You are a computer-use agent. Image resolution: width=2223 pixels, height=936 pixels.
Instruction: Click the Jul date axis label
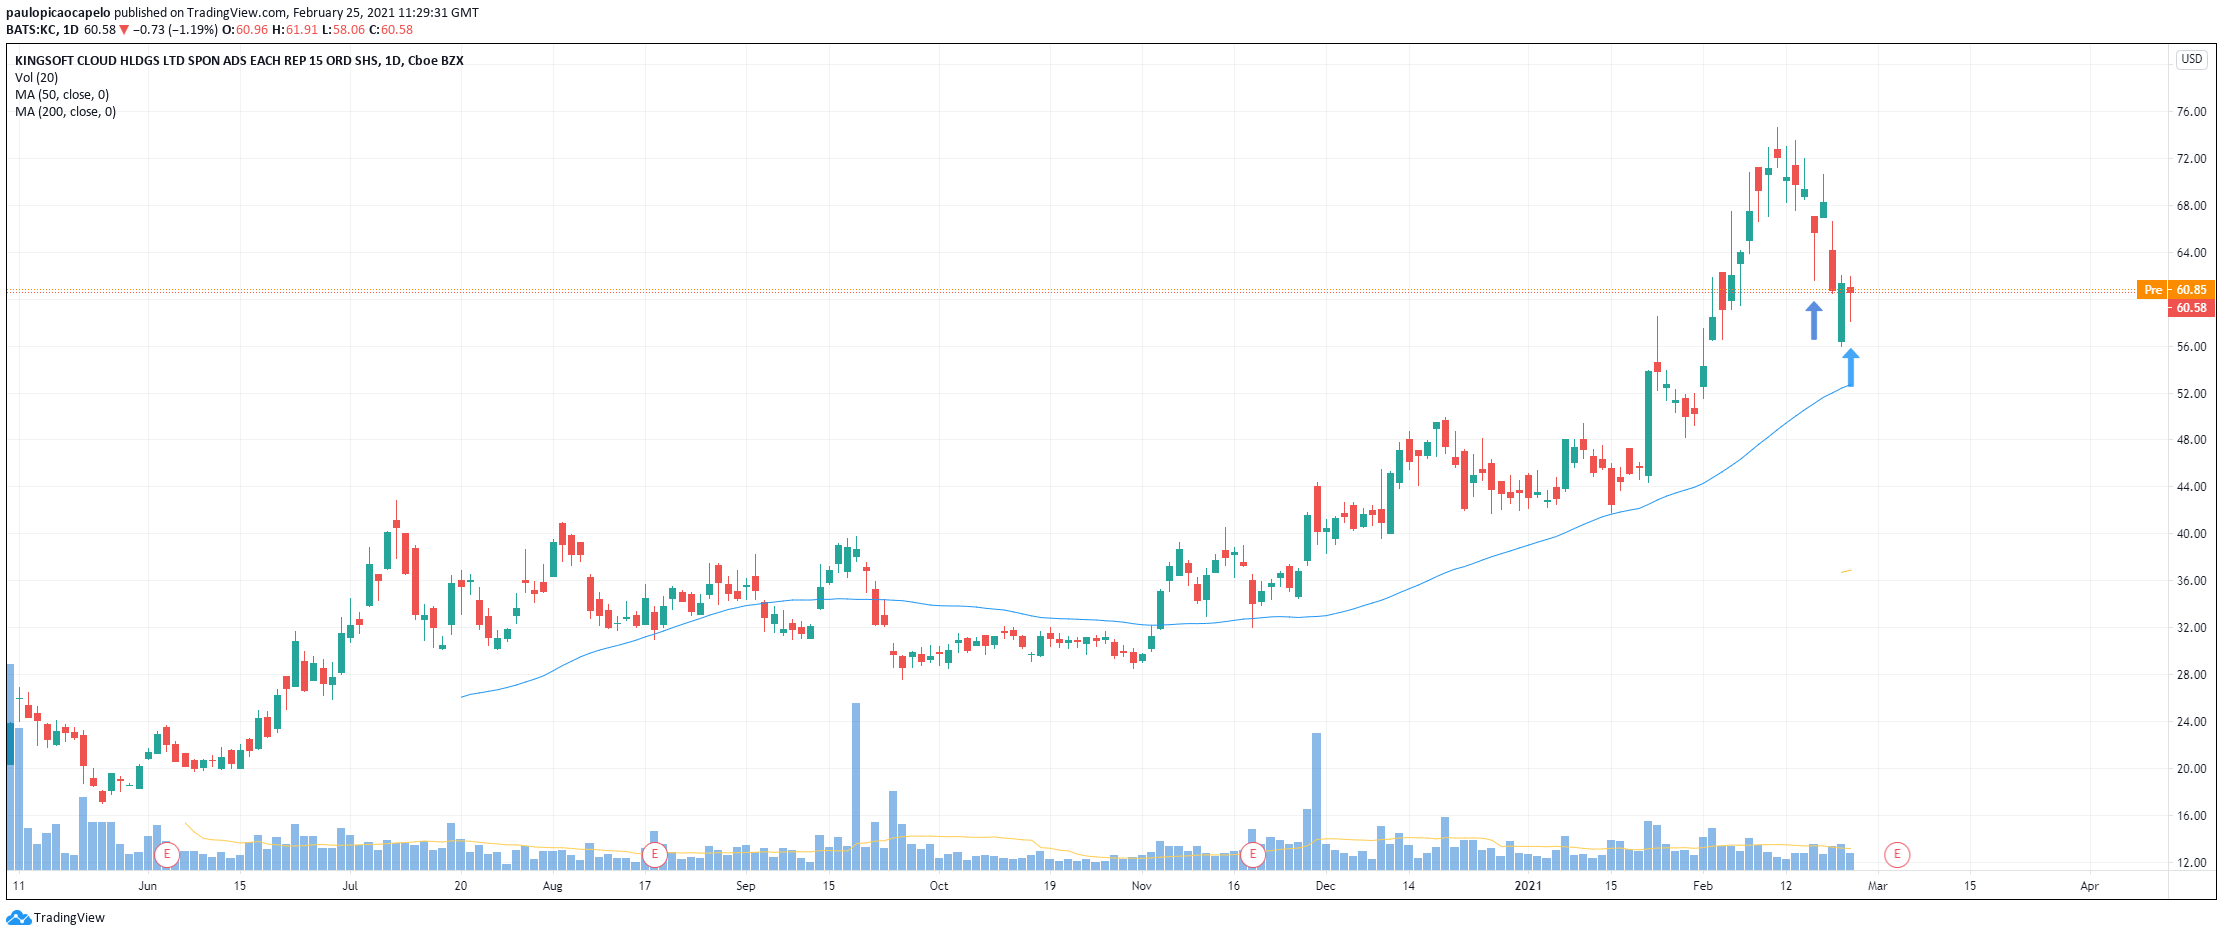point(350,885)
